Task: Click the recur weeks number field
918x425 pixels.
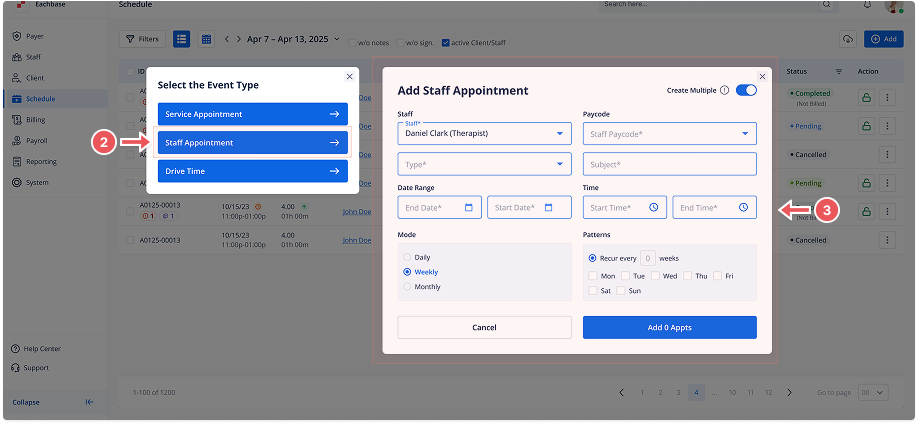Action: [x=648, y=258]
